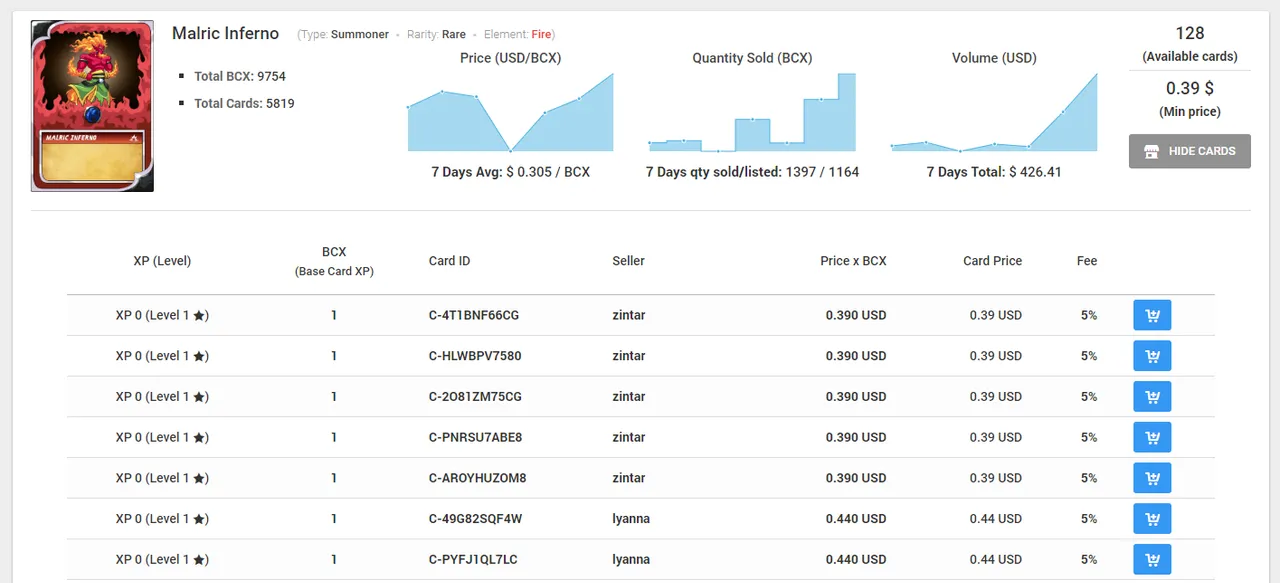The width and height of the screenshot is (1280, 583).
Task: Click 0.390 USD price in C-HLWBPV7580 row
Action: [x=856, y=356]
